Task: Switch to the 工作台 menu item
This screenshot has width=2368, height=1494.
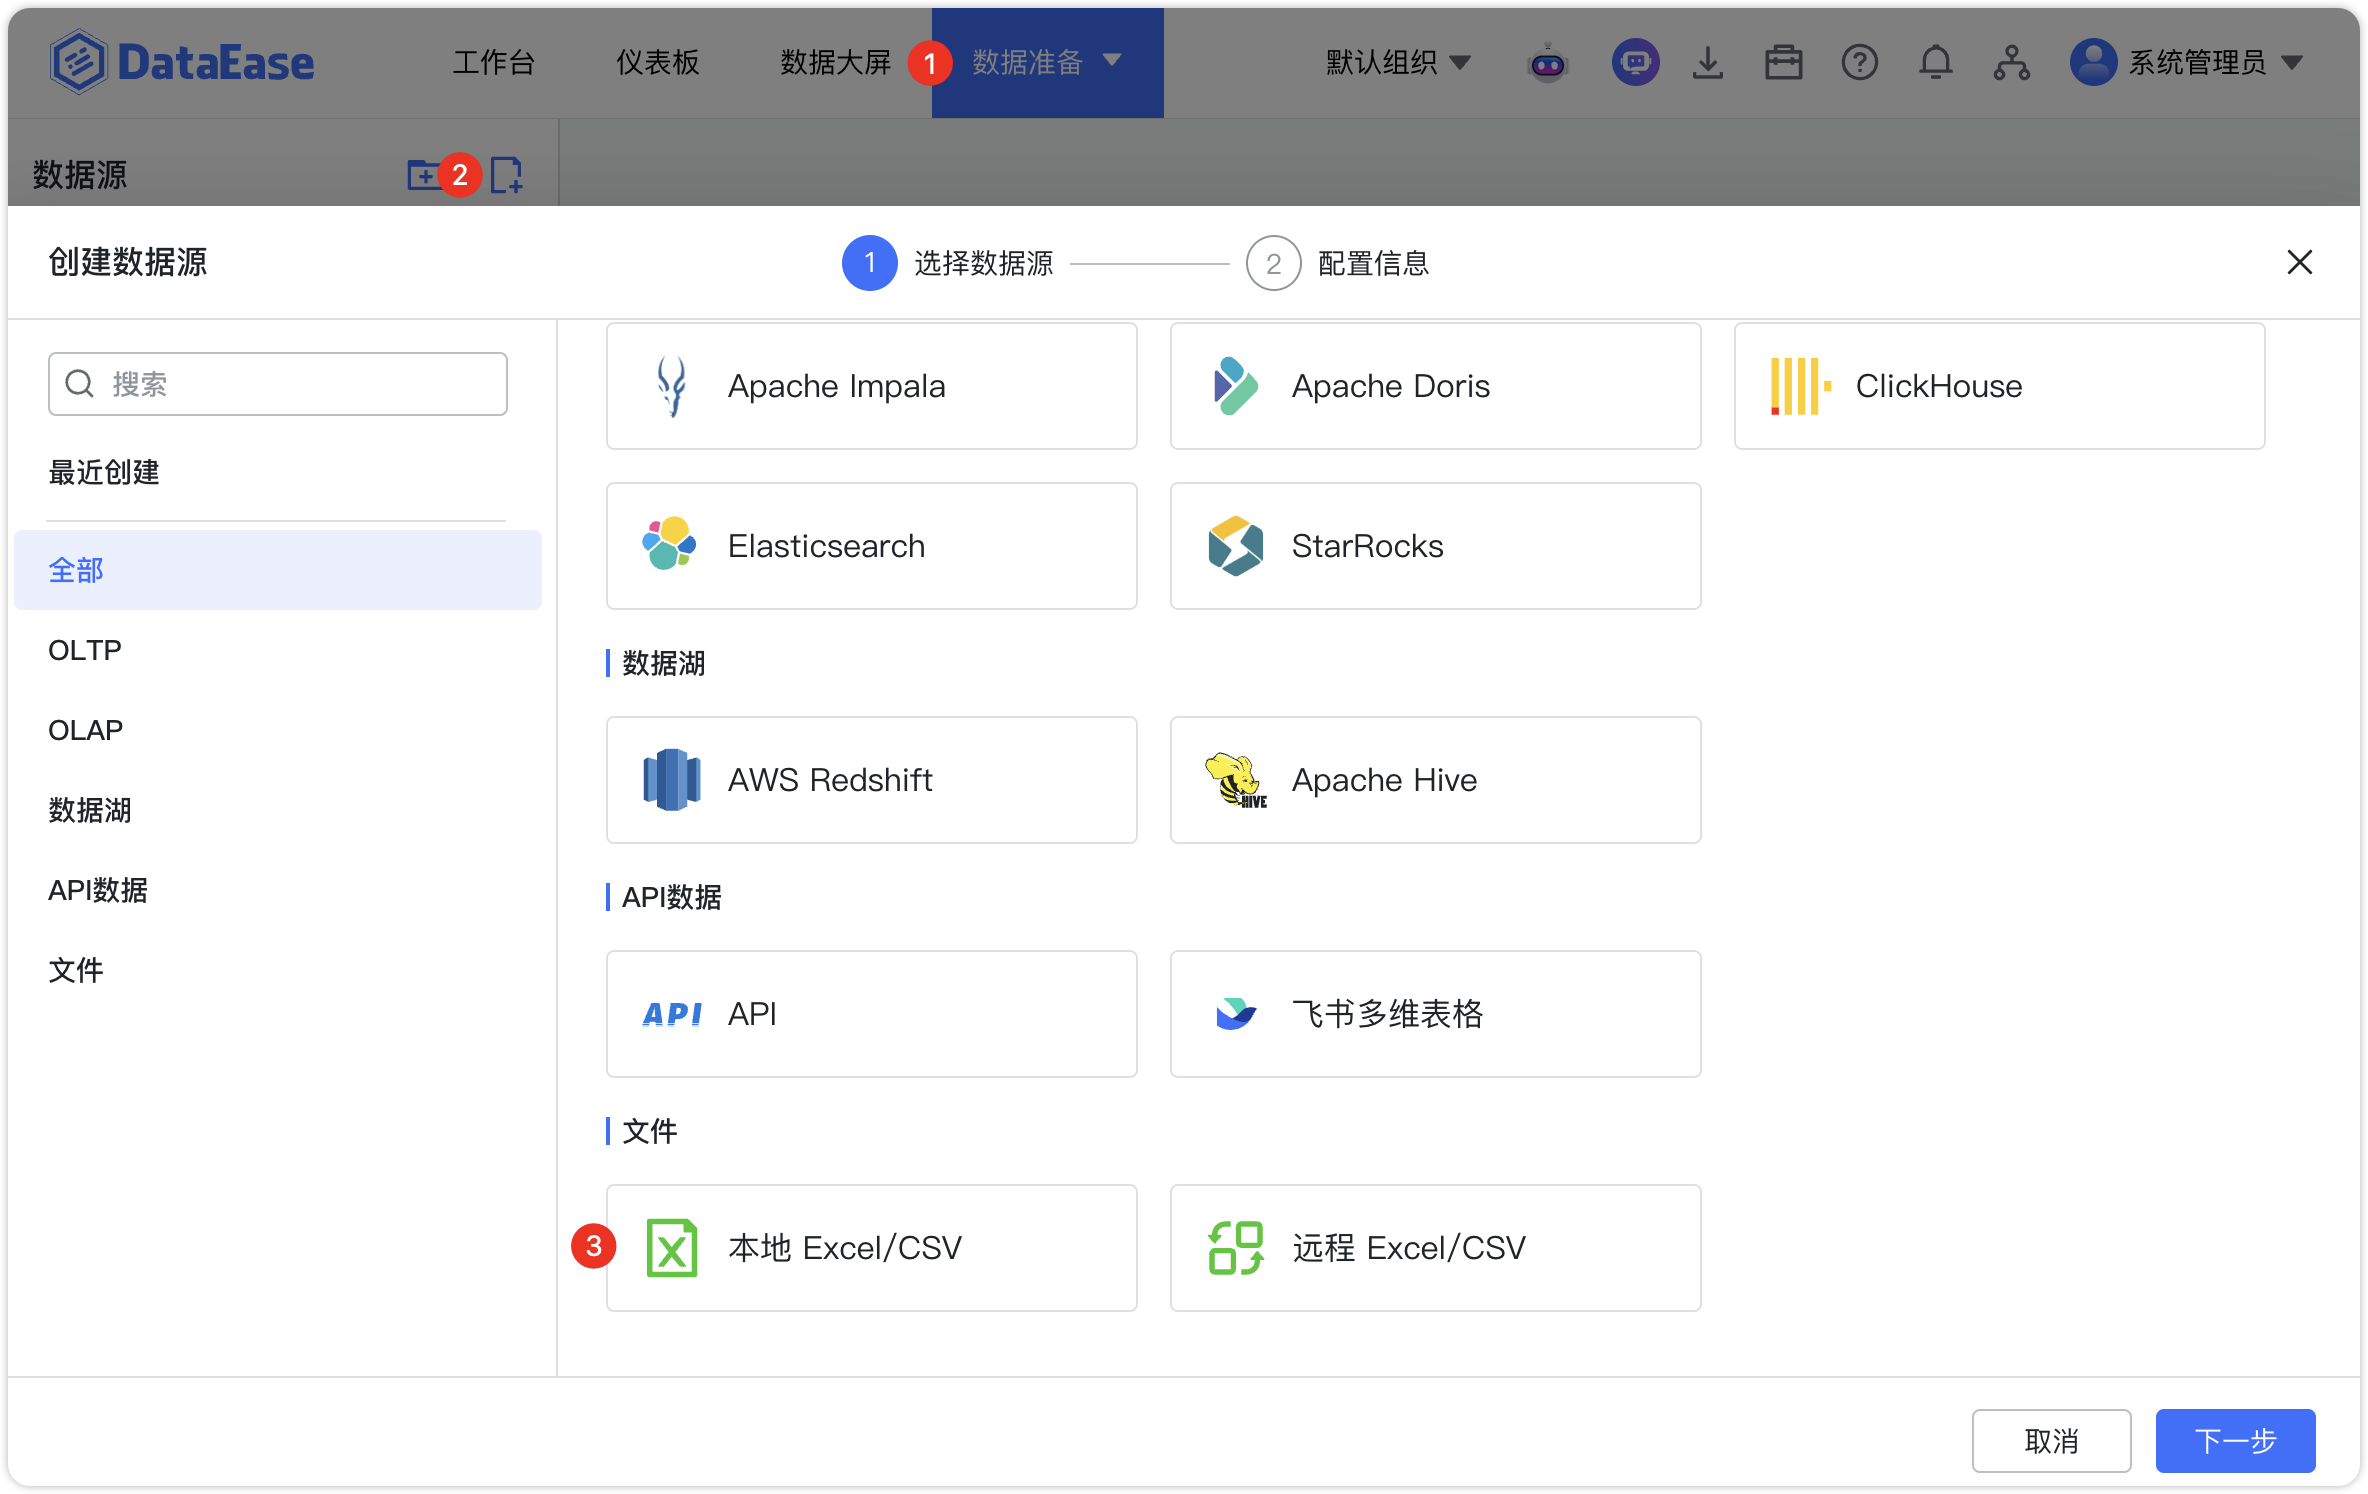Action: coord(494,62)
